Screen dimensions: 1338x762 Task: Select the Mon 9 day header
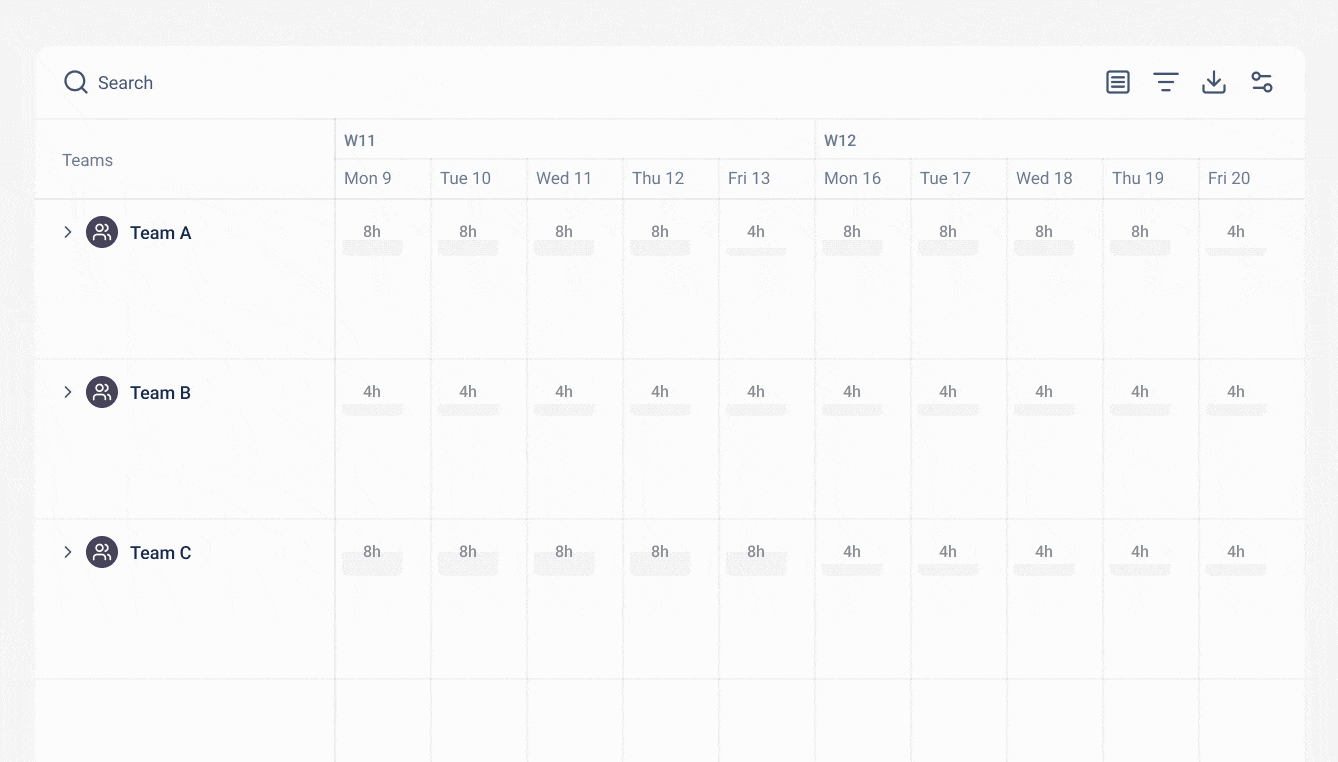pyautogui.click(x=368, y=178)
